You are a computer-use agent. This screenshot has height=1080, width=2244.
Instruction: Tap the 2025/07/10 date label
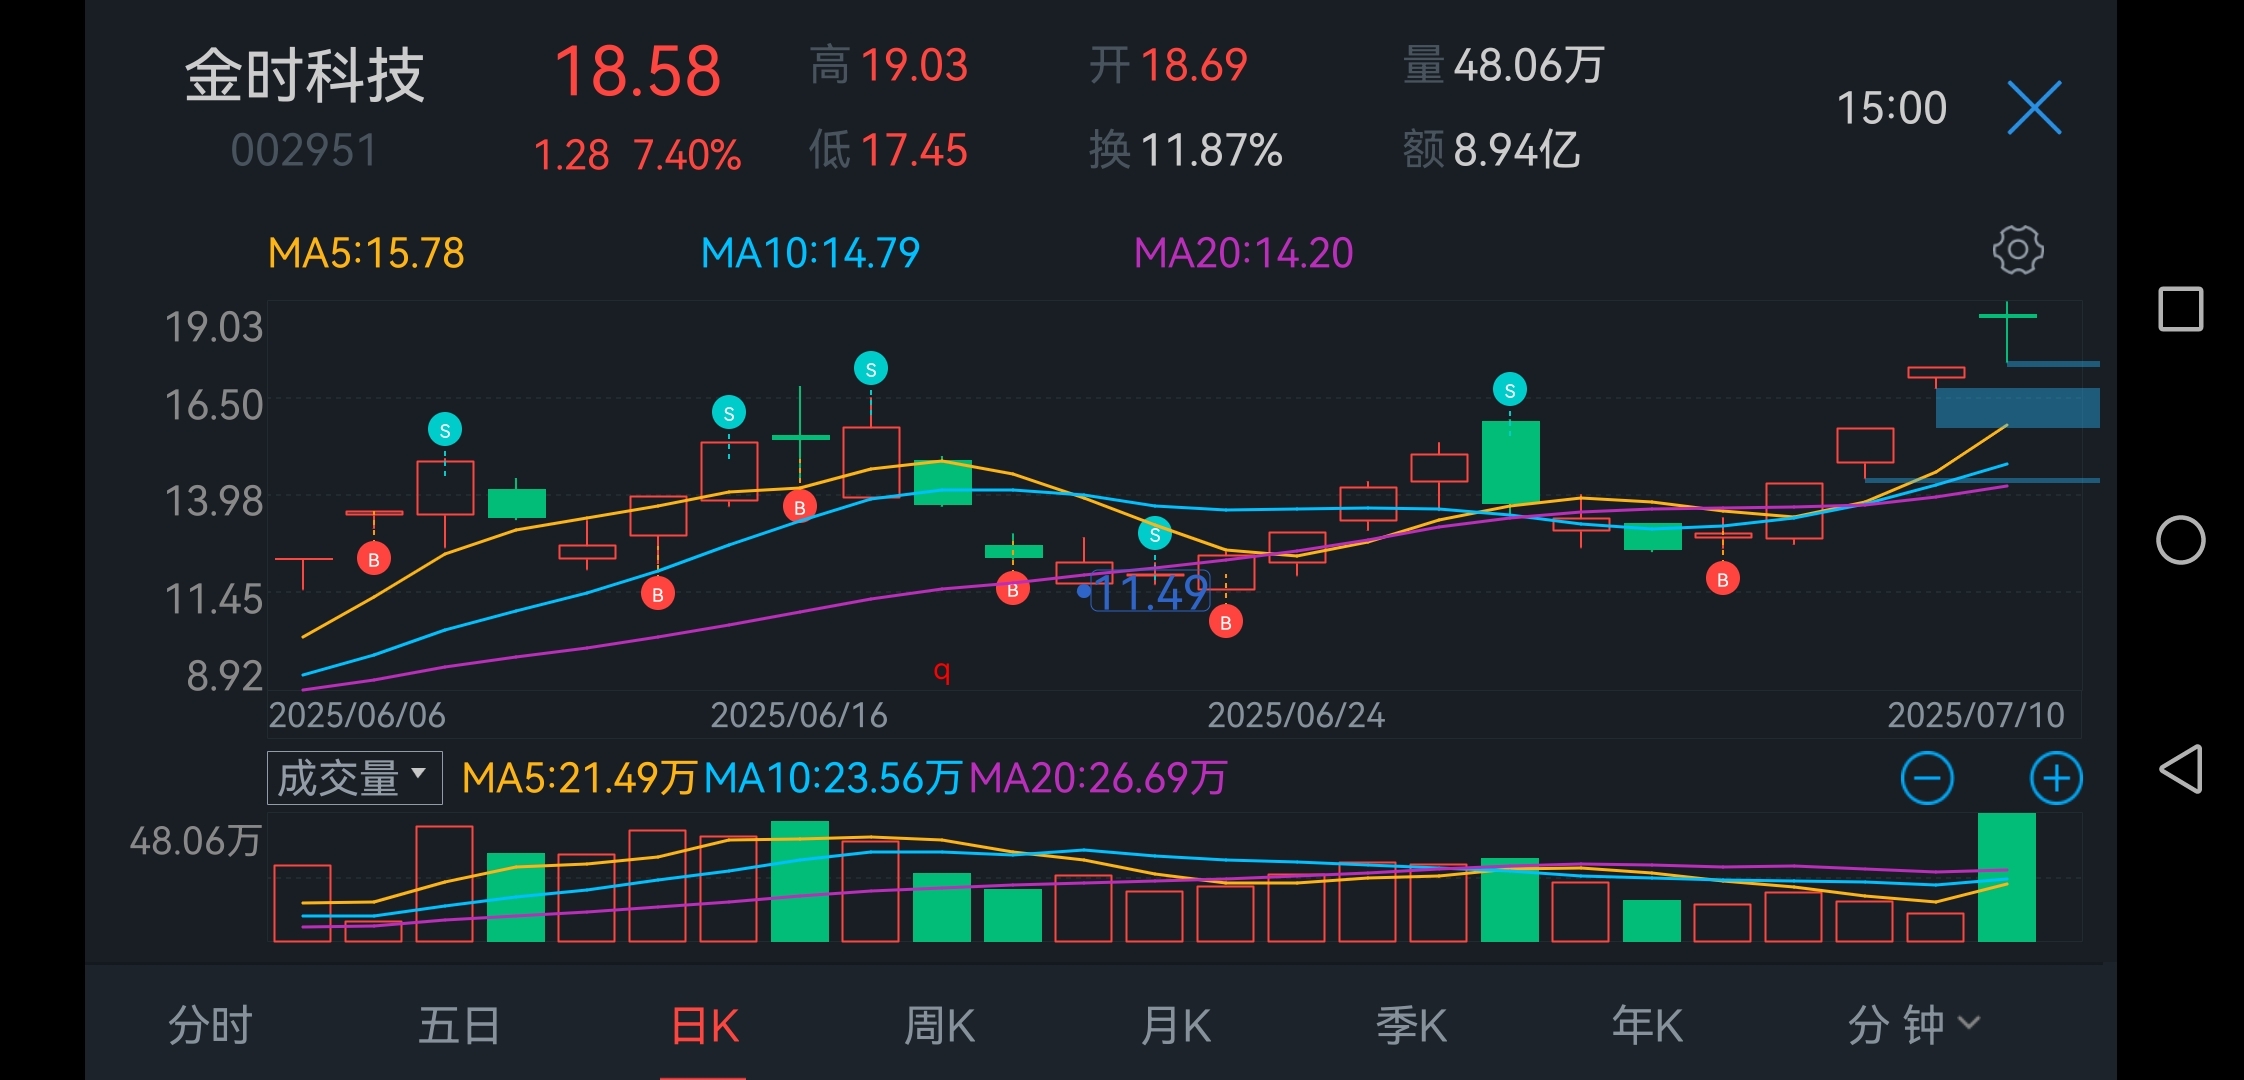click(x=1975, y=715)
